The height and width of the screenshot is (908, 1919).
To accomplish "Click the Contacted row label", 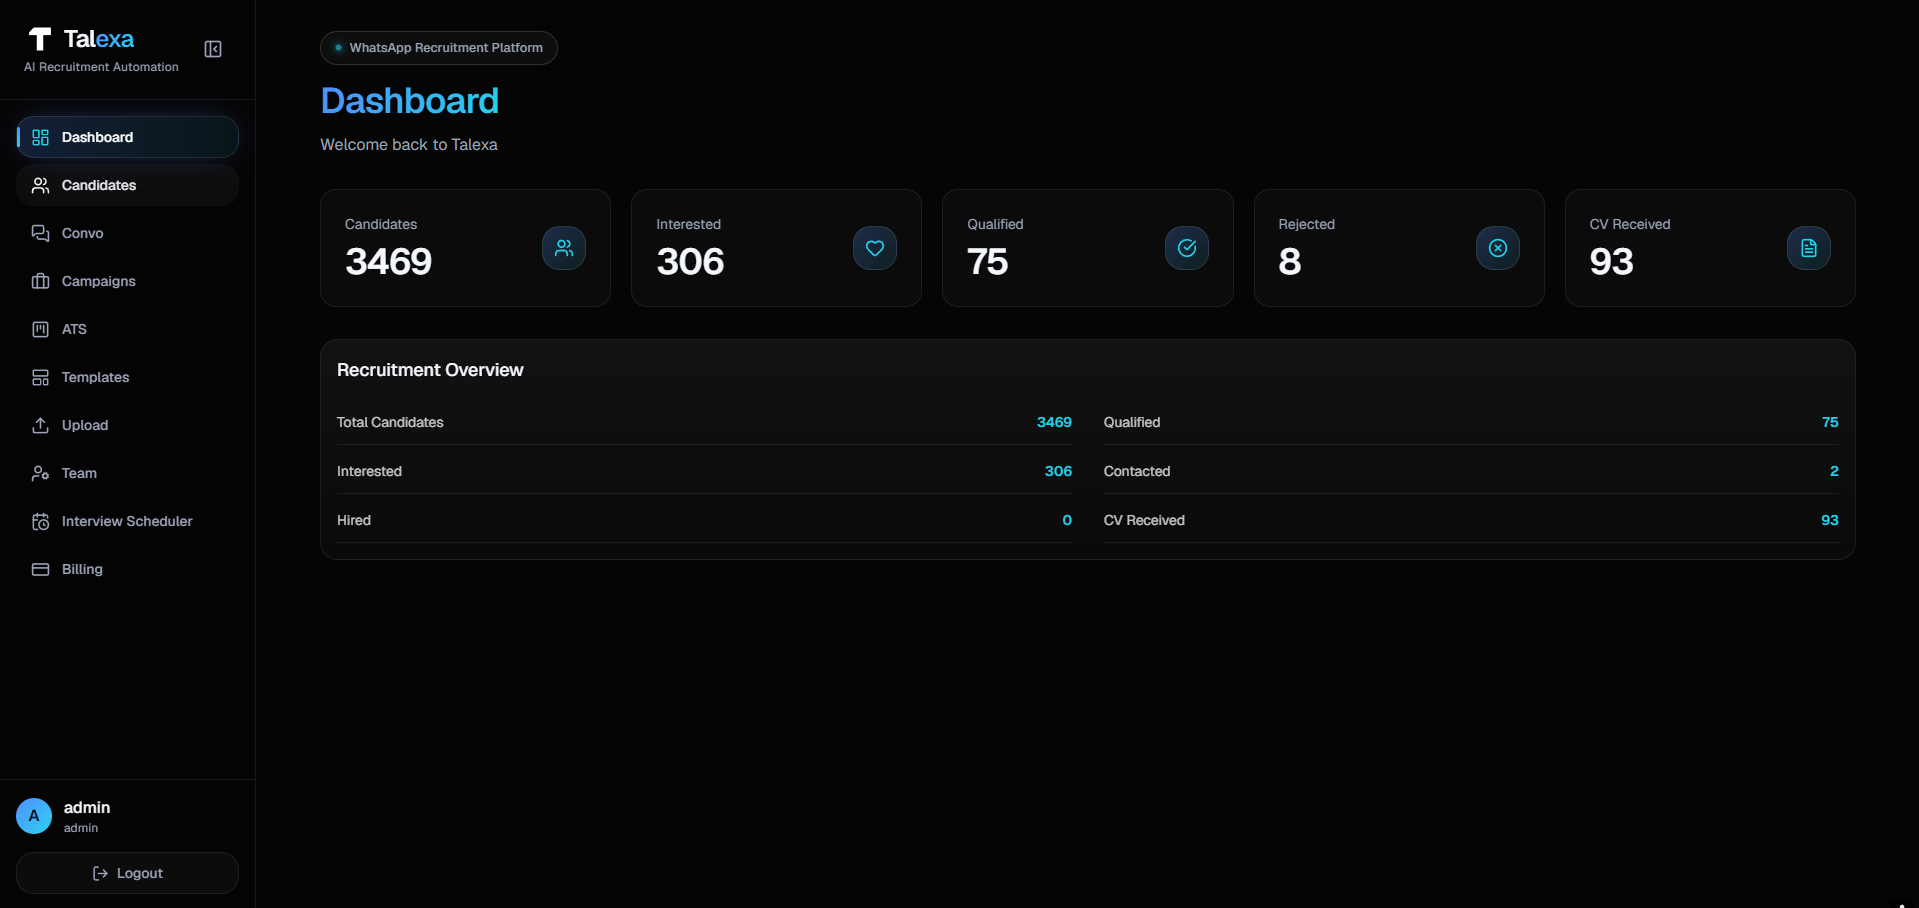I will pyautogui.click(x=1137, y=471).
